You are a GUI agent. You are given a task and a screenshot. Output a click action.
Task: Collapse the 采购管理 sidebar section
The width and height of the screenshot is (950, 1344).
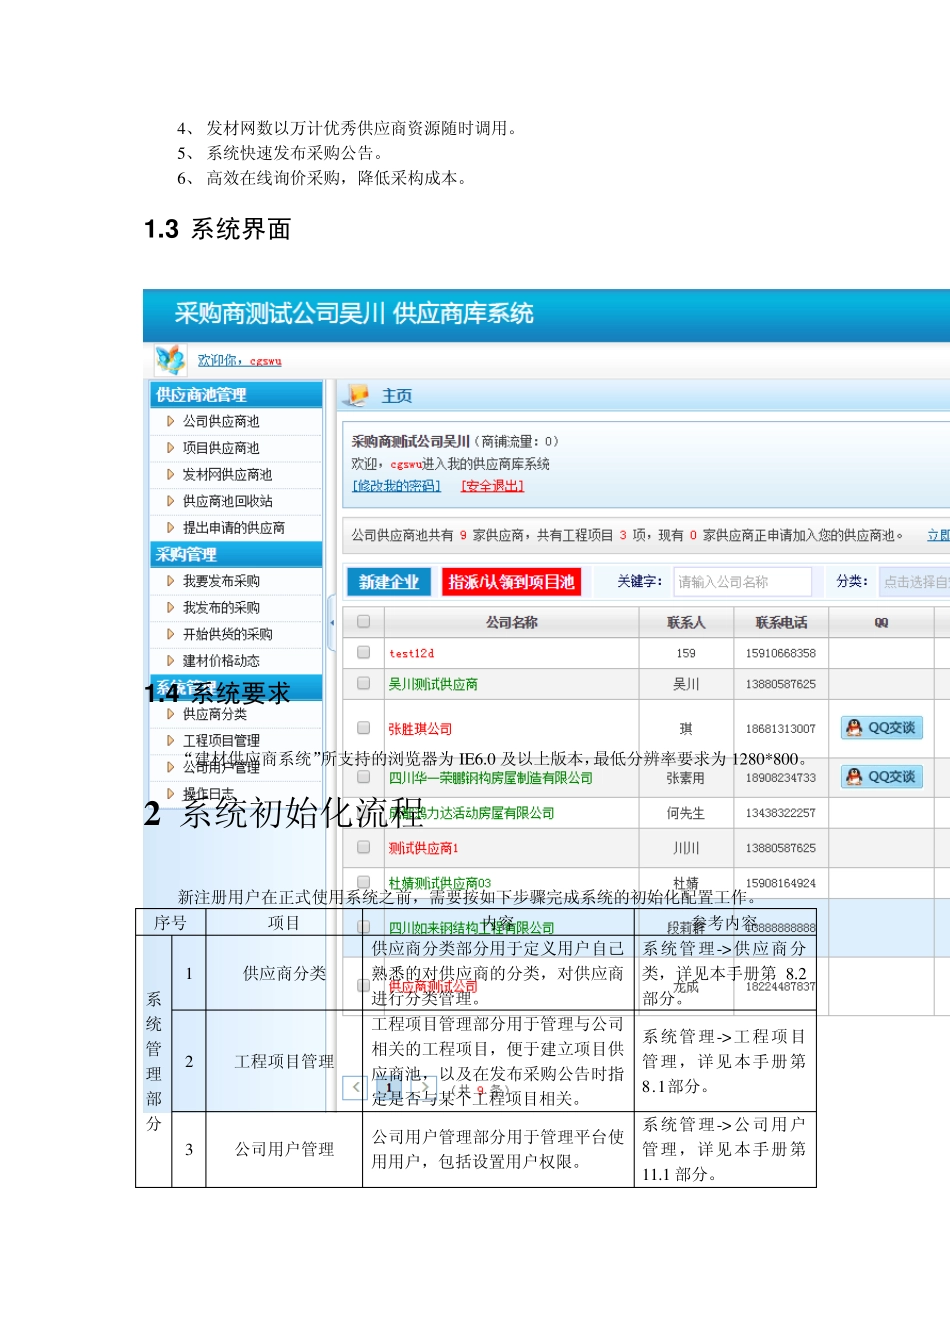(237, 554)
